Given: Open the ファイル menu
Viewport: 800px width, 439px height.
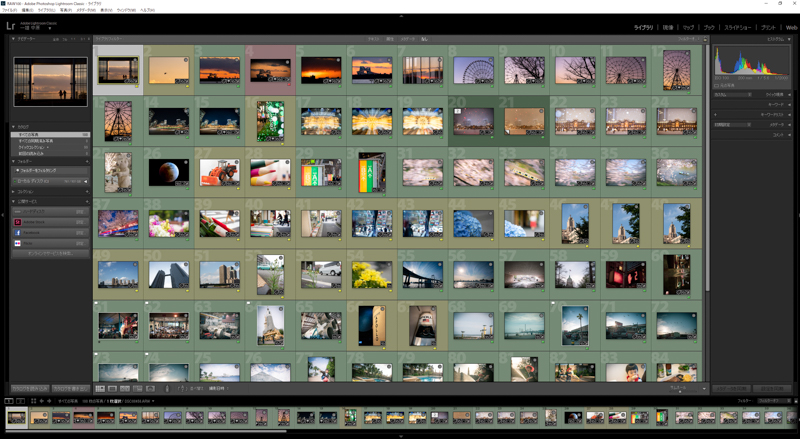Looking at the screenshot, I should coord(10,10).
